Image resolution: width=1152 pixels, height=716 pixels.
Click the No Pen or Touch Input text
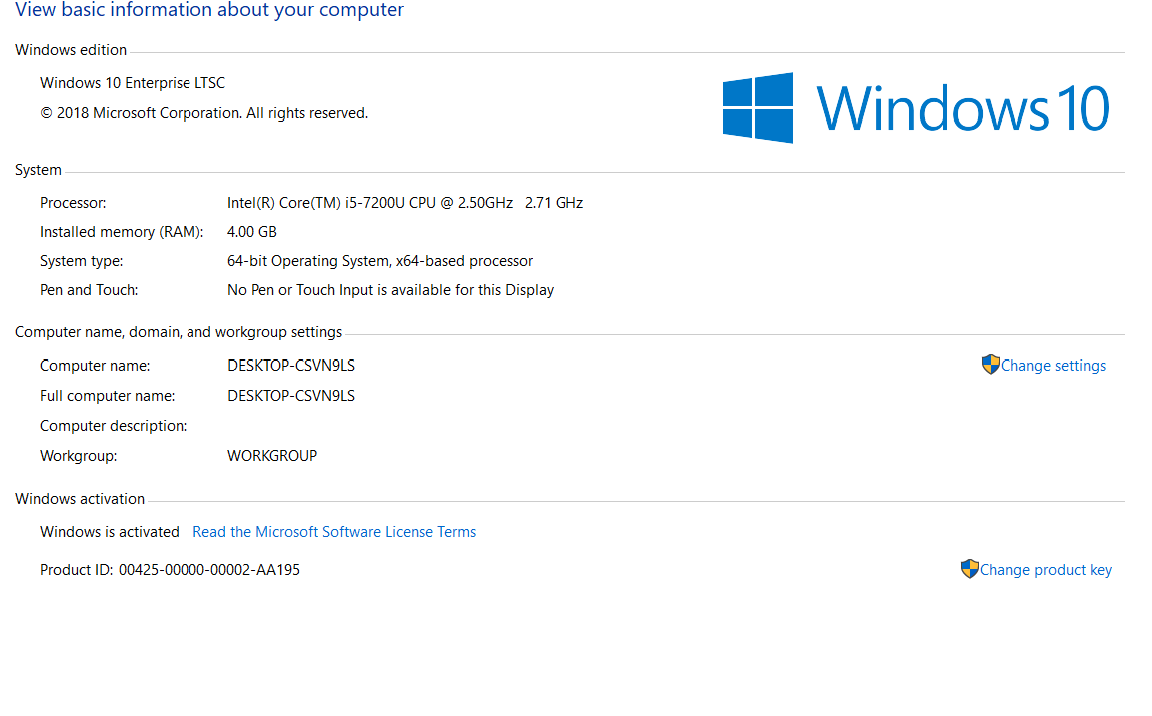point(390,290)
